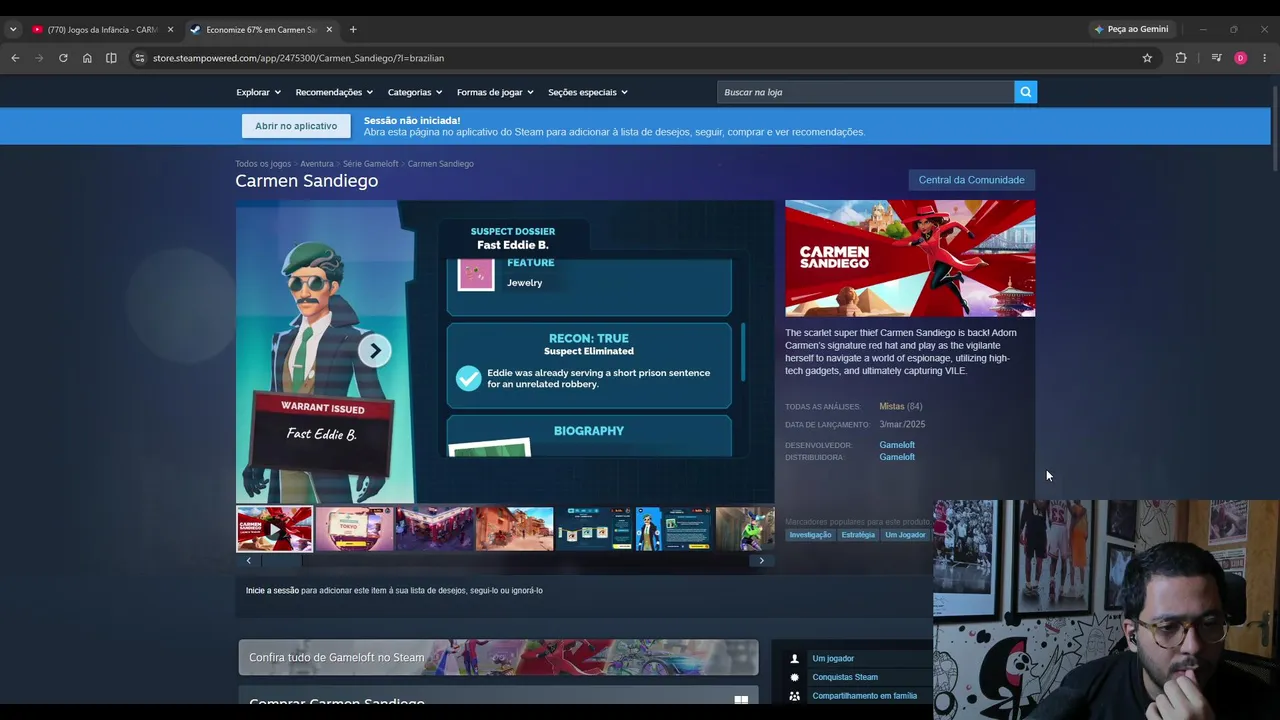View site information icon in address bar
Screen dimensions: 1280x720
[140, 58]
